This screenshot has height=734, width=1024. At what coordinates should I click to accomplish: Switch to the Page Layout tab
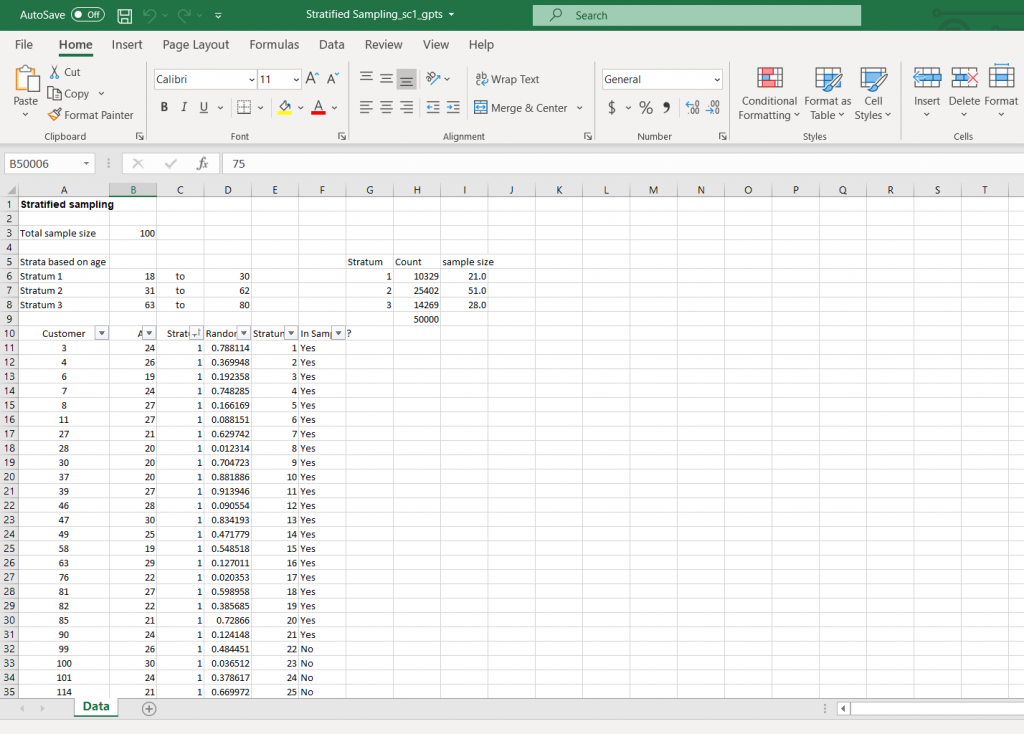[196, 44]
